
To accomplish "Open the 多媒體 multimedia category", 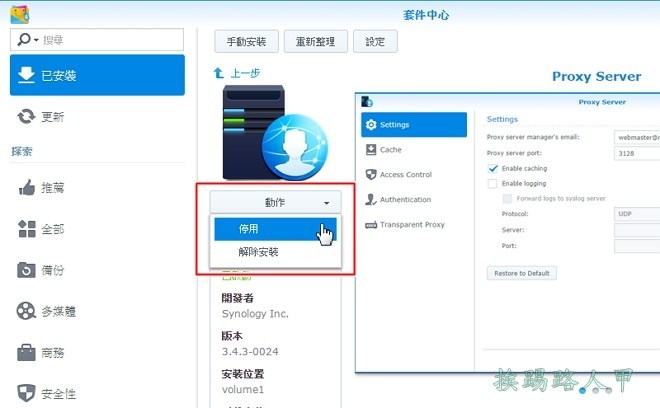I will pyautogui.click(x=97, y=311).
